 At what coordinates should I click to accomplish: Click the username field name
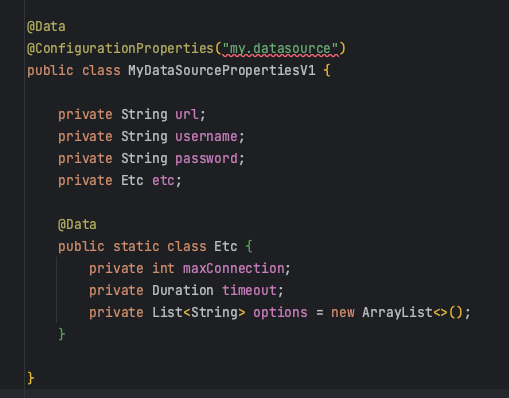(x=206, y=137)
